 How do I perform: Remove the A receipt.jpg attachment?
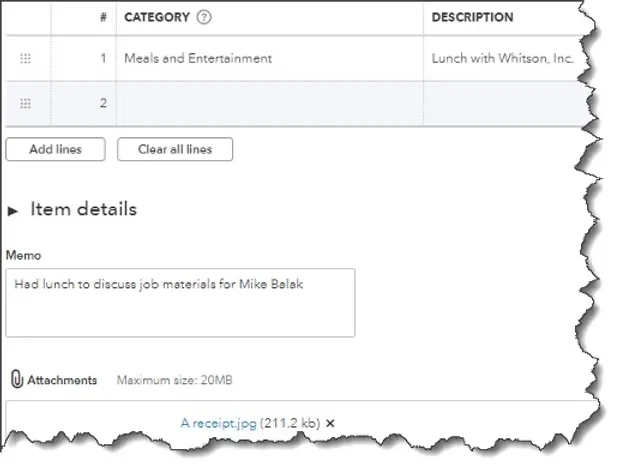330,423
